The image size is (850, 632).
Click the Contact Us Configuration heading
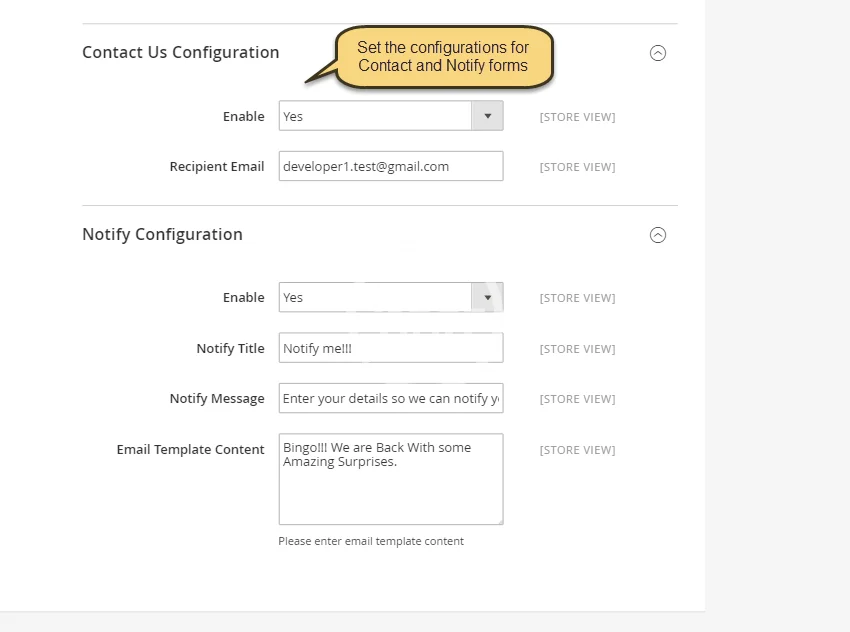[181, 52]
